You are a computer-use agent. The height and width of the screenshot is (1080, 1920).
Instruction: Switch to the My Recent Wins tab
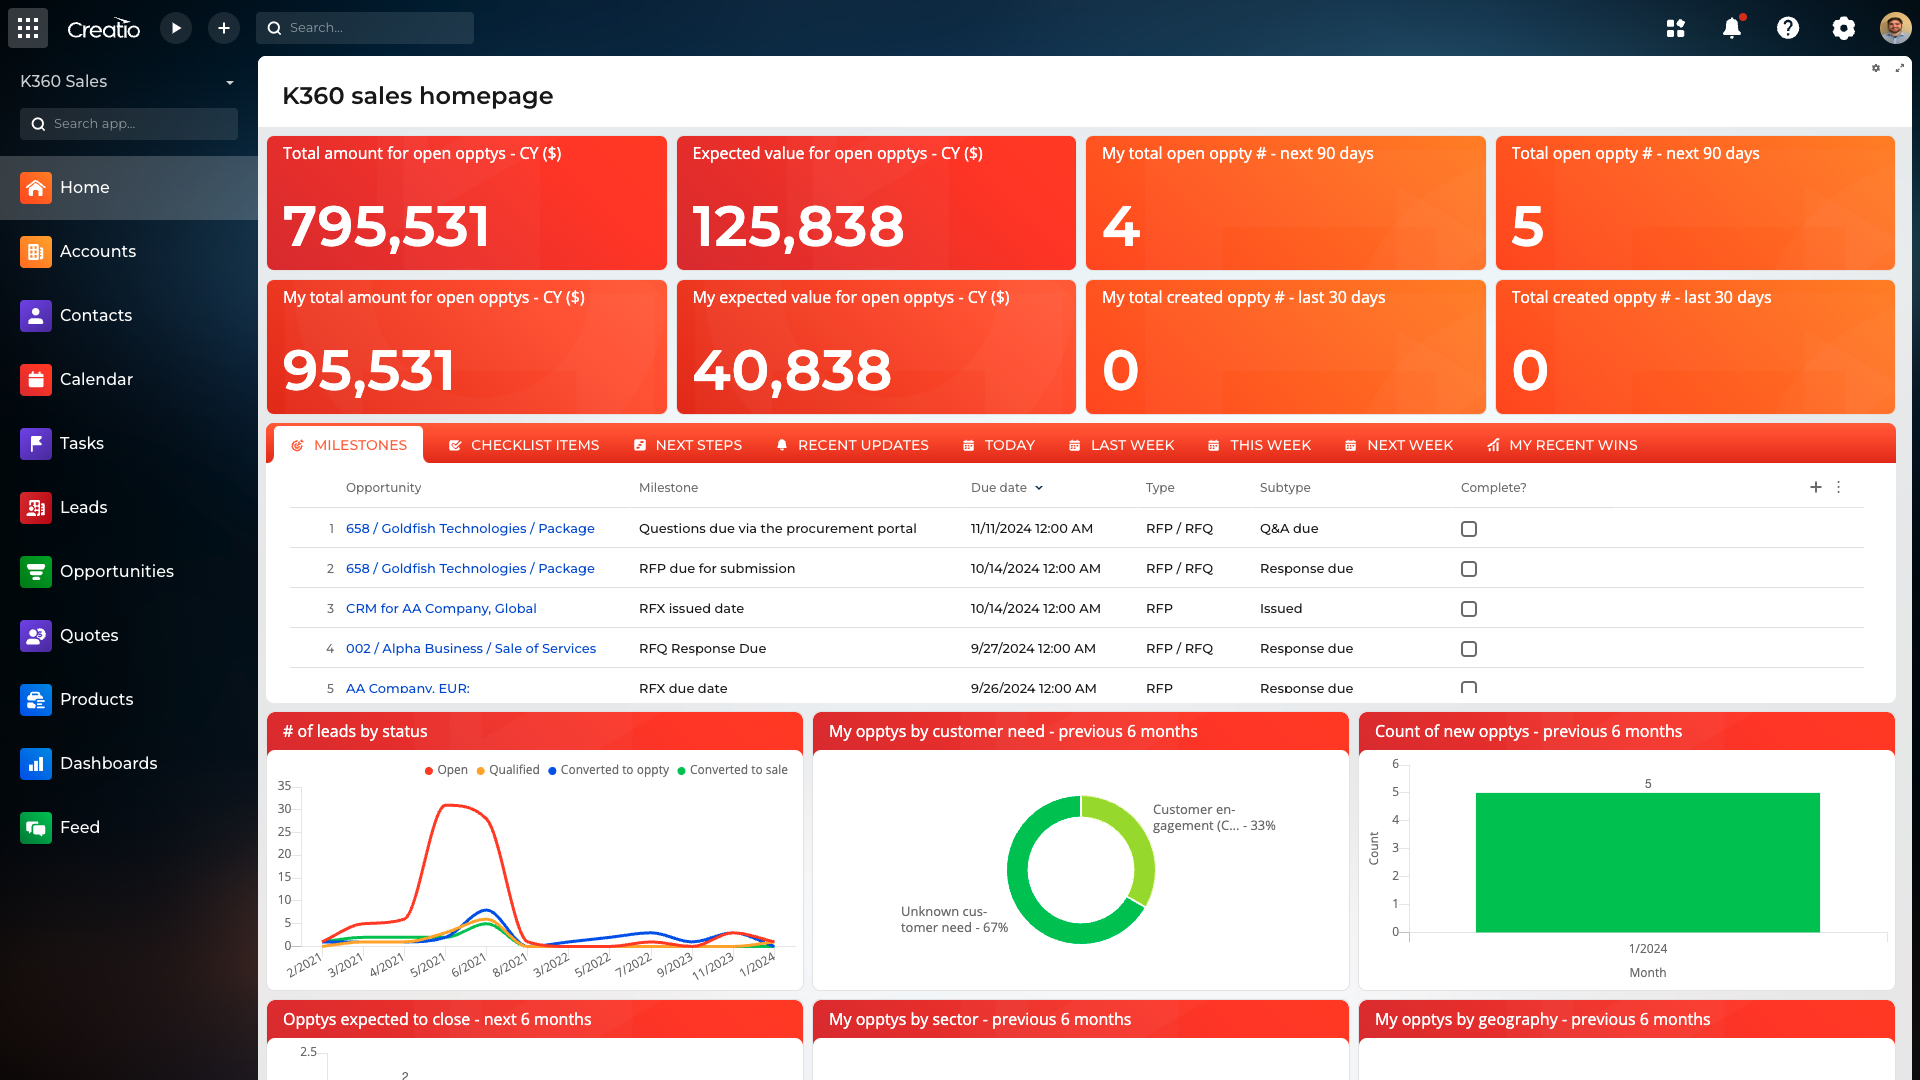1562,445
